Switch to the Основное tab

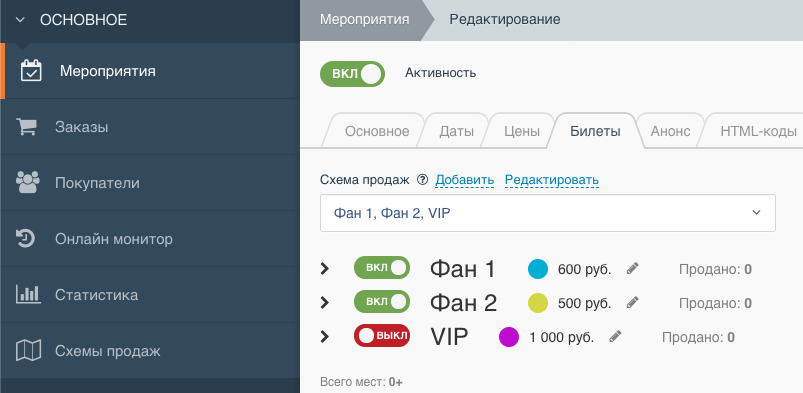pyautogui.click(x=377, y=131)
